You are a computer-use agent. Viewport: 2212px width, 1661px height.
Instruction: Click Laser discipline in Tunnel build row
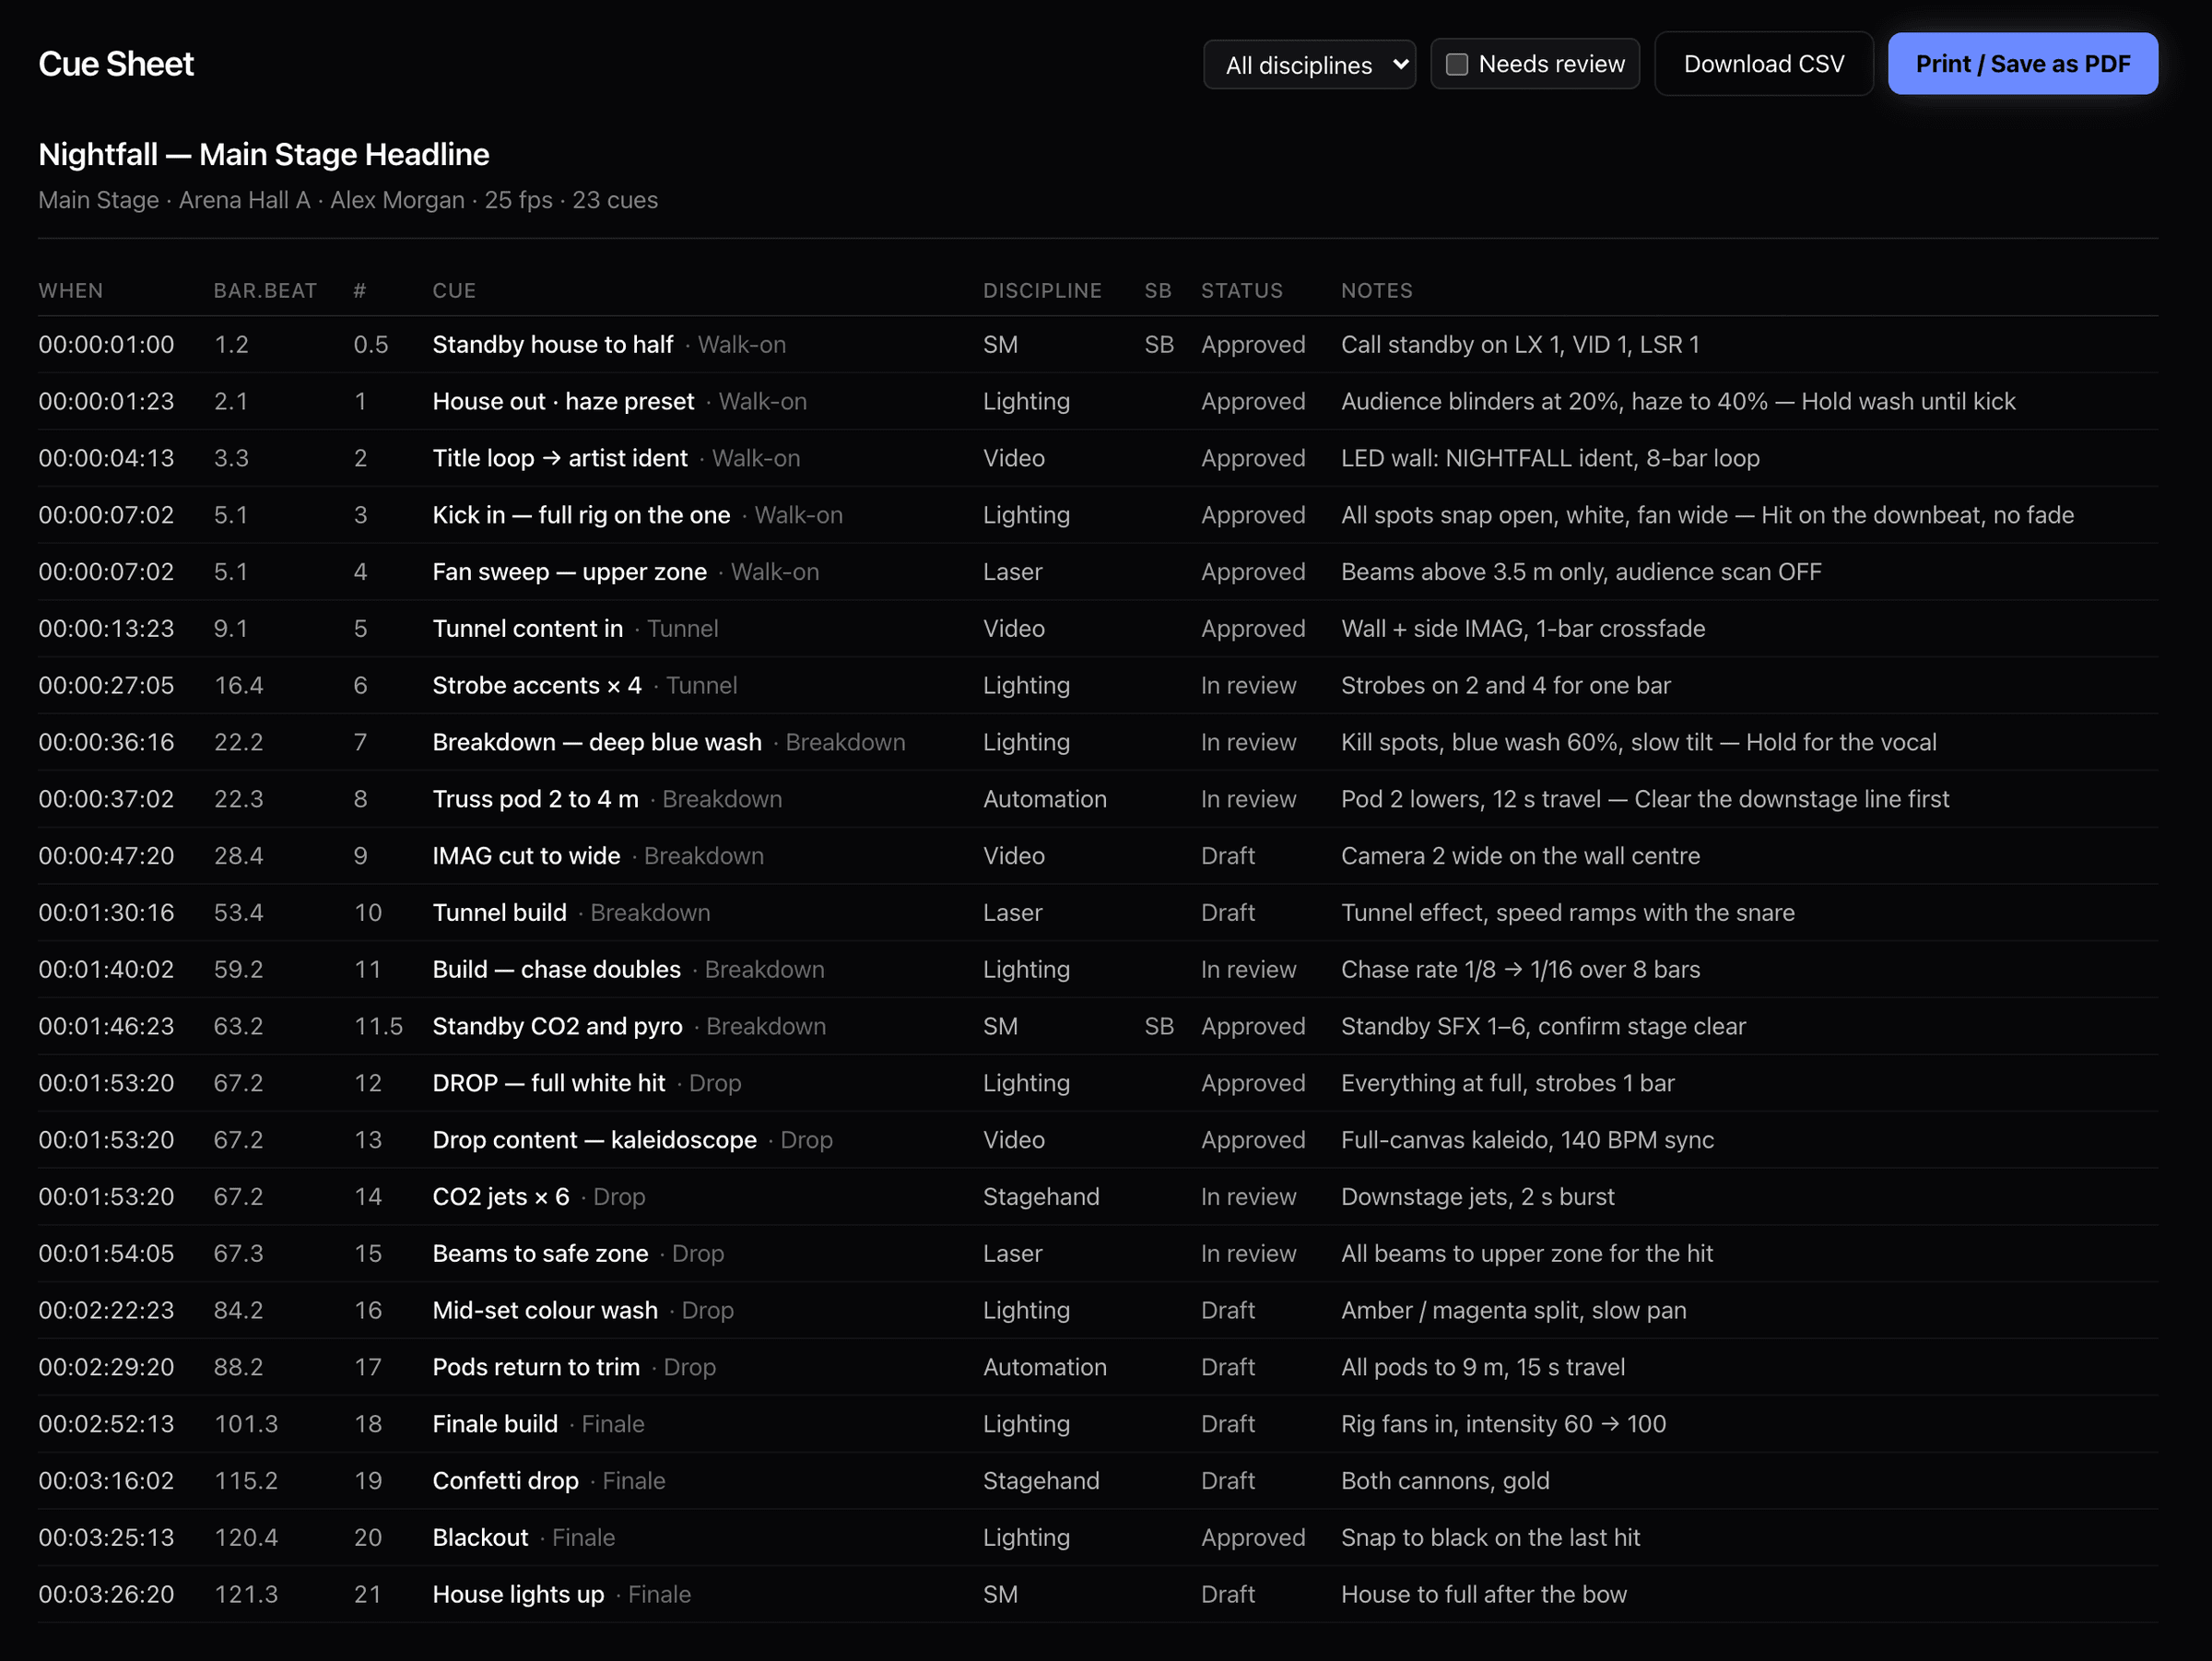[1012, 913]
